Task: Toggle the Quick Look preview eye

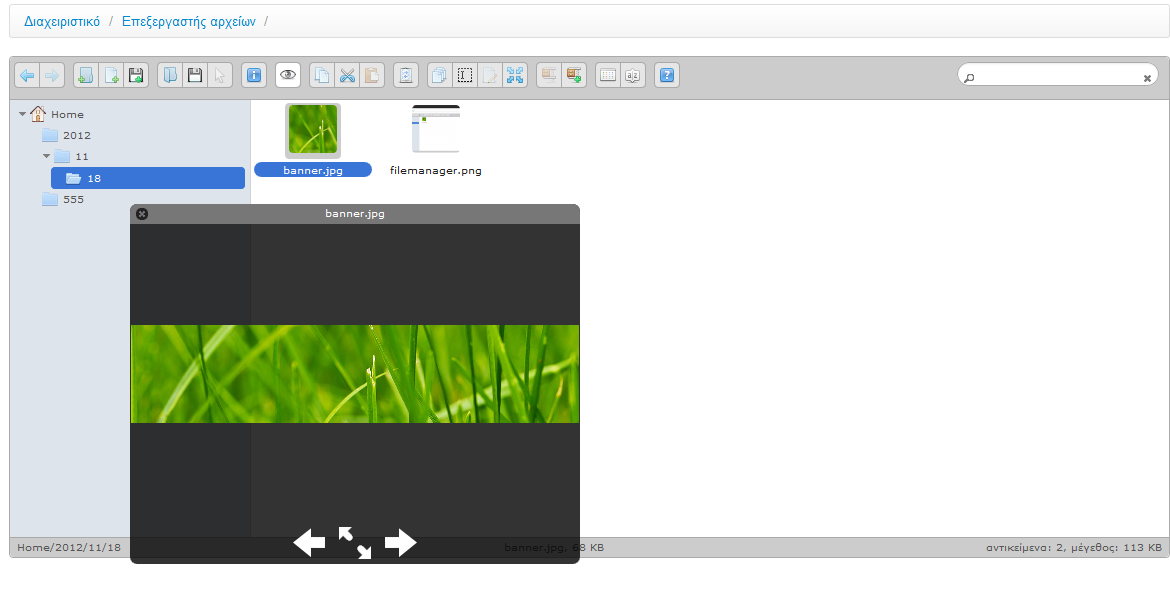Action: 288,75
